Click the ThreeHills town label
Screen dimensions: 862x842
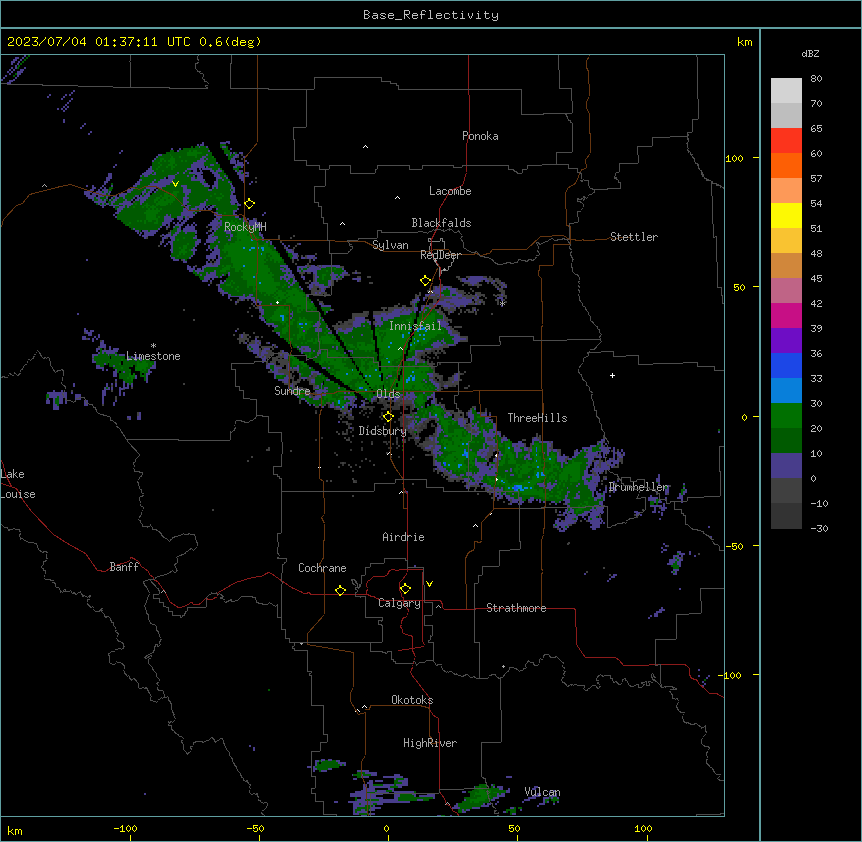pos(537,418)
